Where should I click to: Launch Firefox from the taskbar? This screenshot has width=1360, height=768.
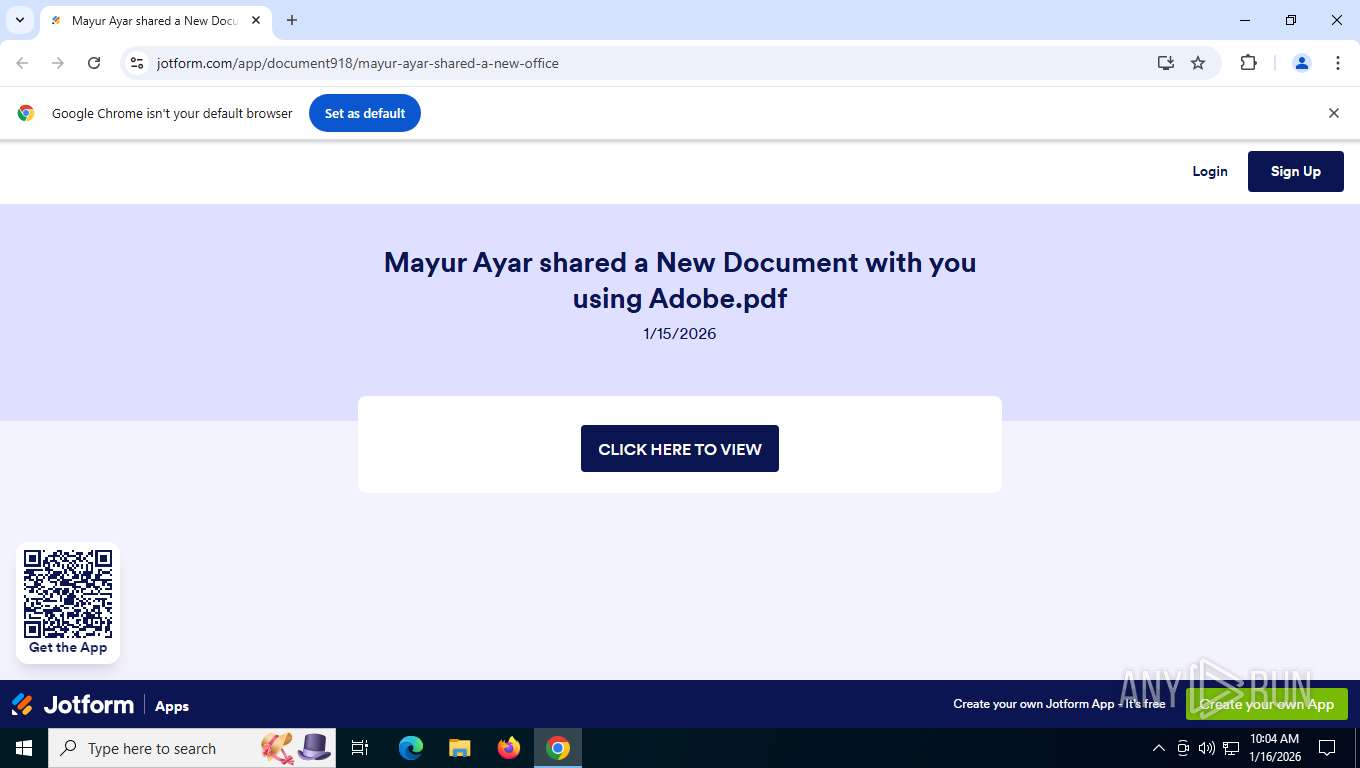(509, 748)
